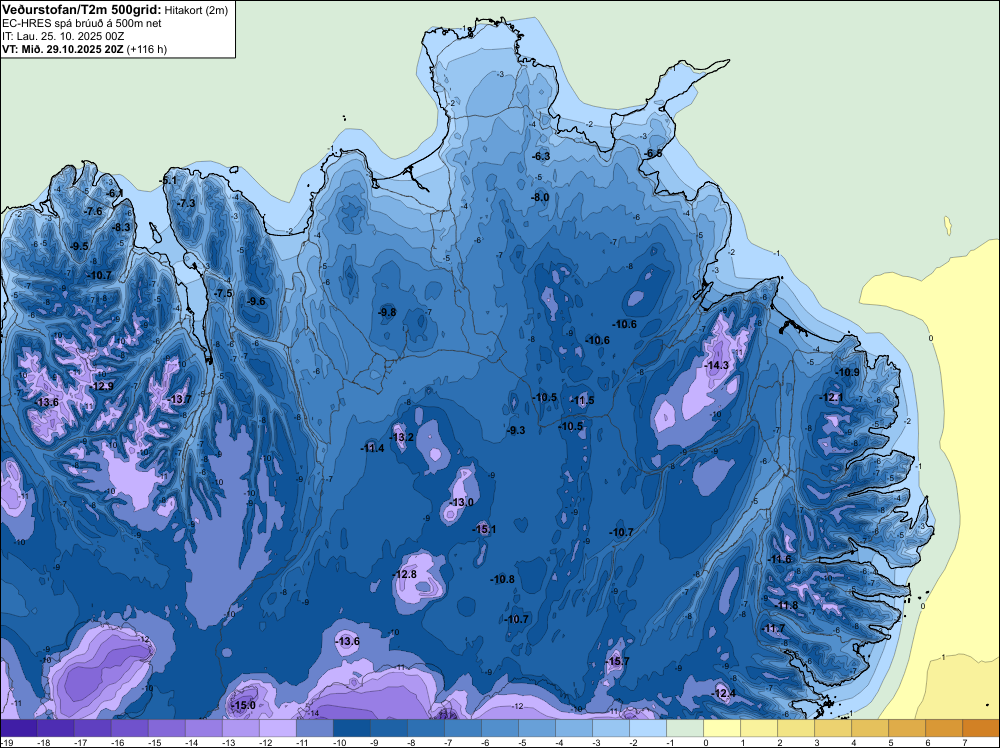Screen dimensions: 1000x748
Task: Click the -11.7 temperature label
Action: tap(774, 629)
